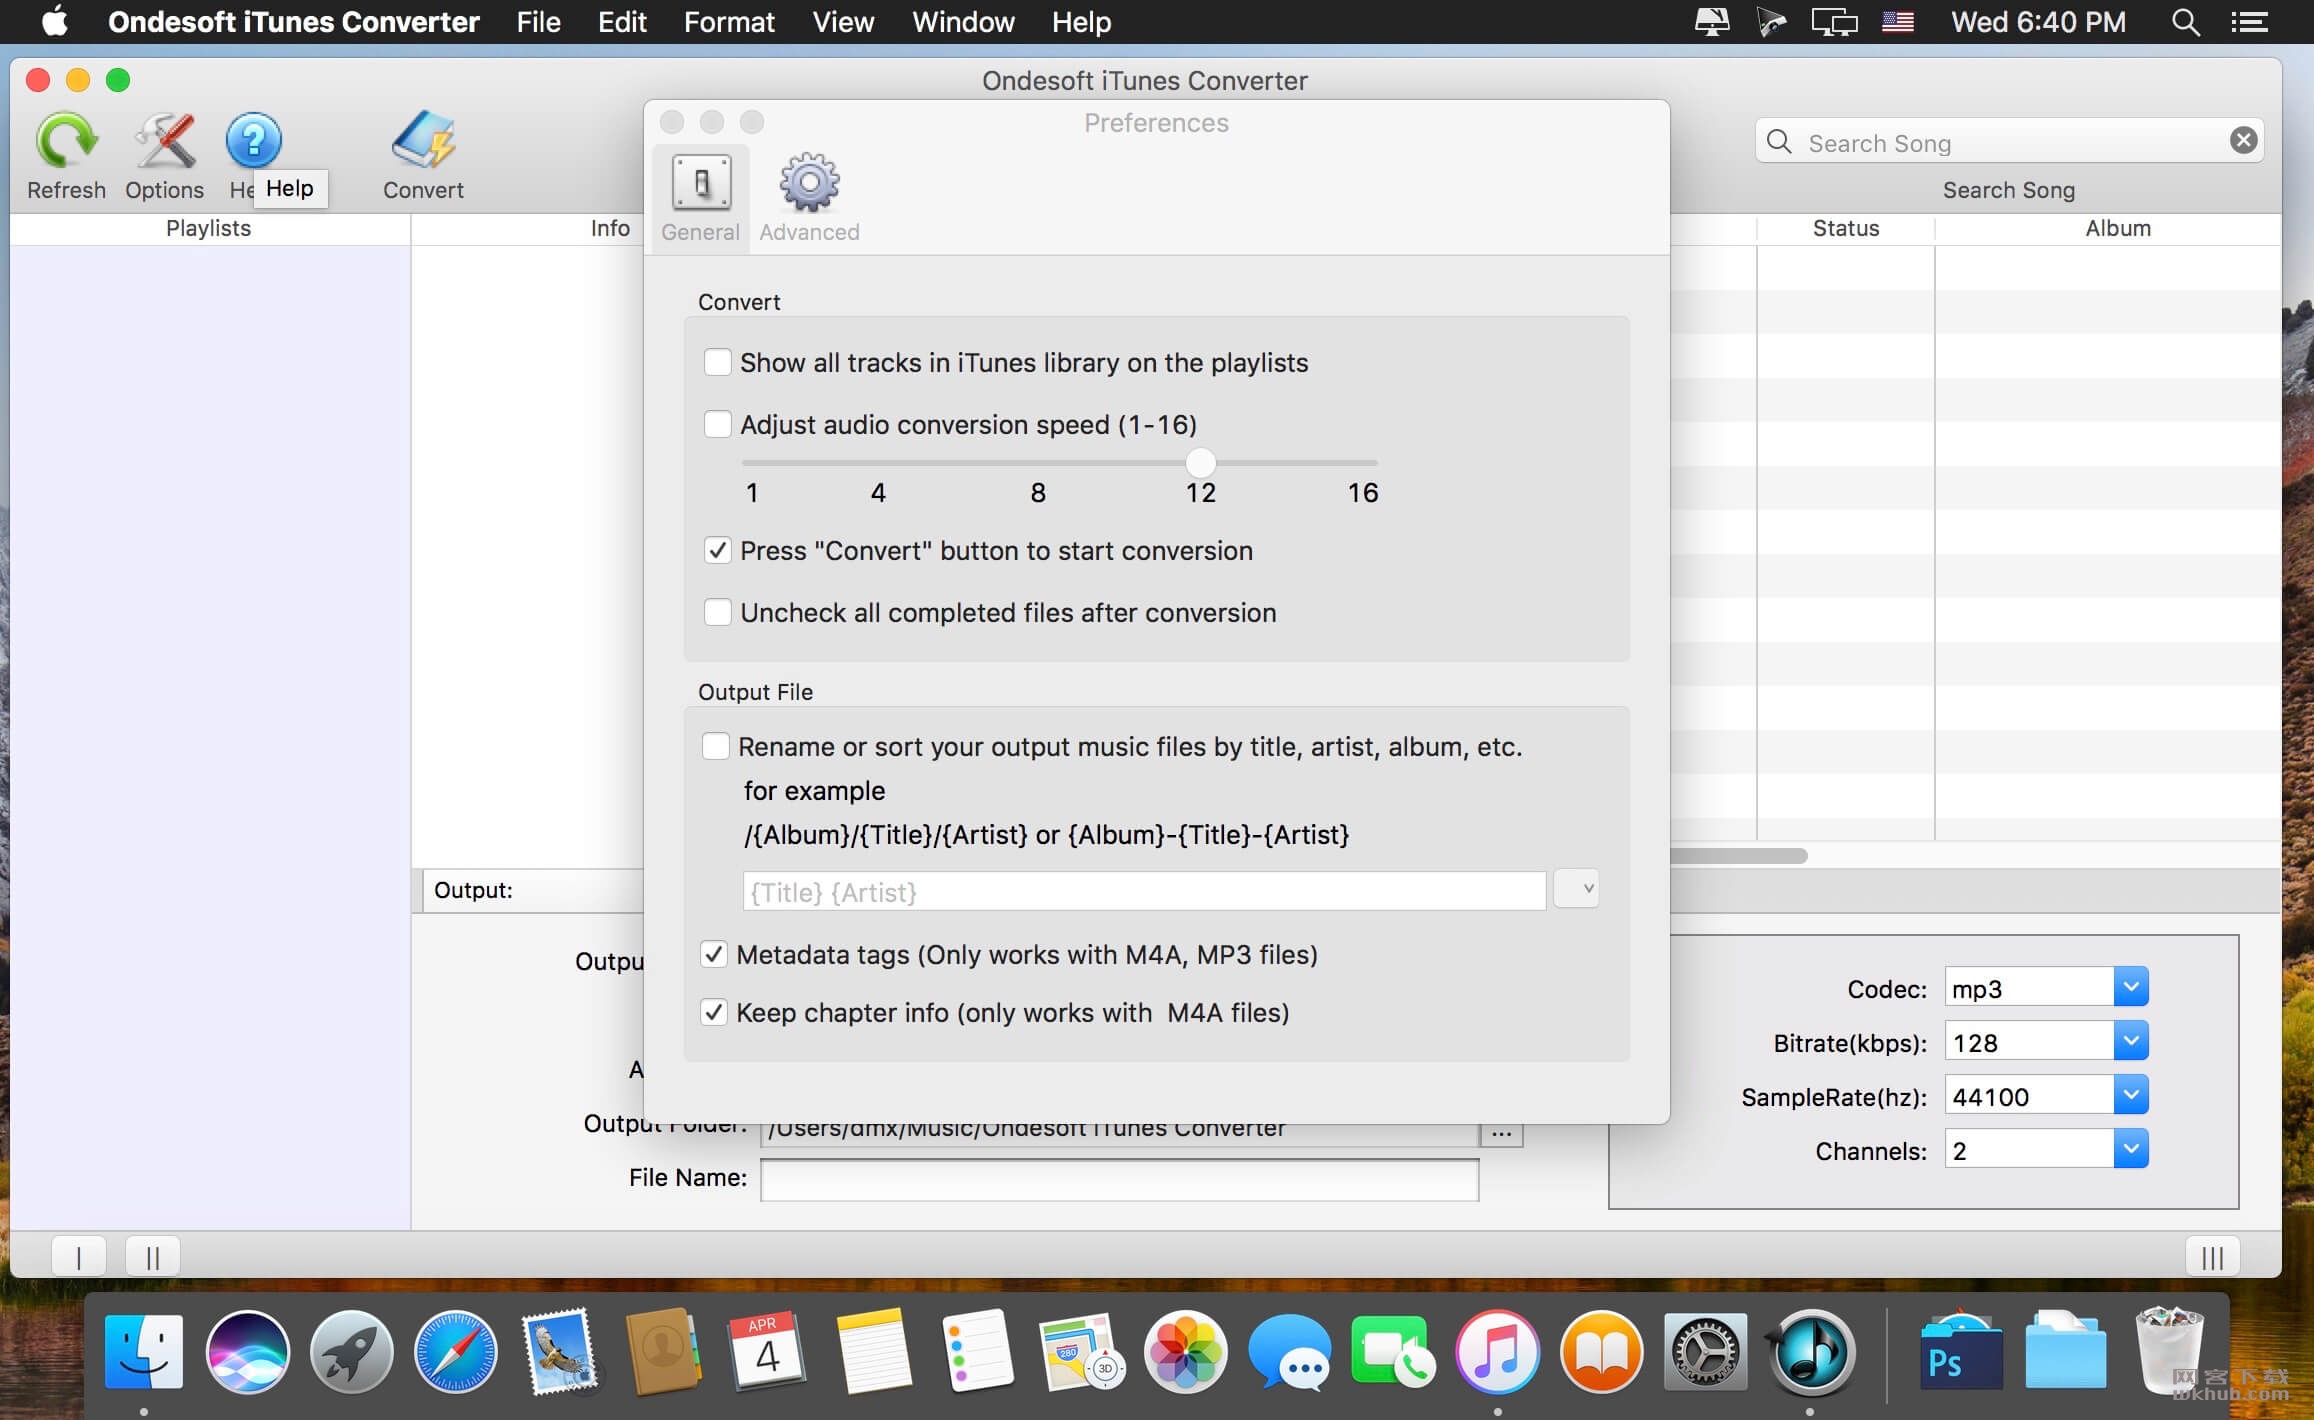Enable Show all tracks in iTunes library
2314x1420 pixels.
point(717,362)
